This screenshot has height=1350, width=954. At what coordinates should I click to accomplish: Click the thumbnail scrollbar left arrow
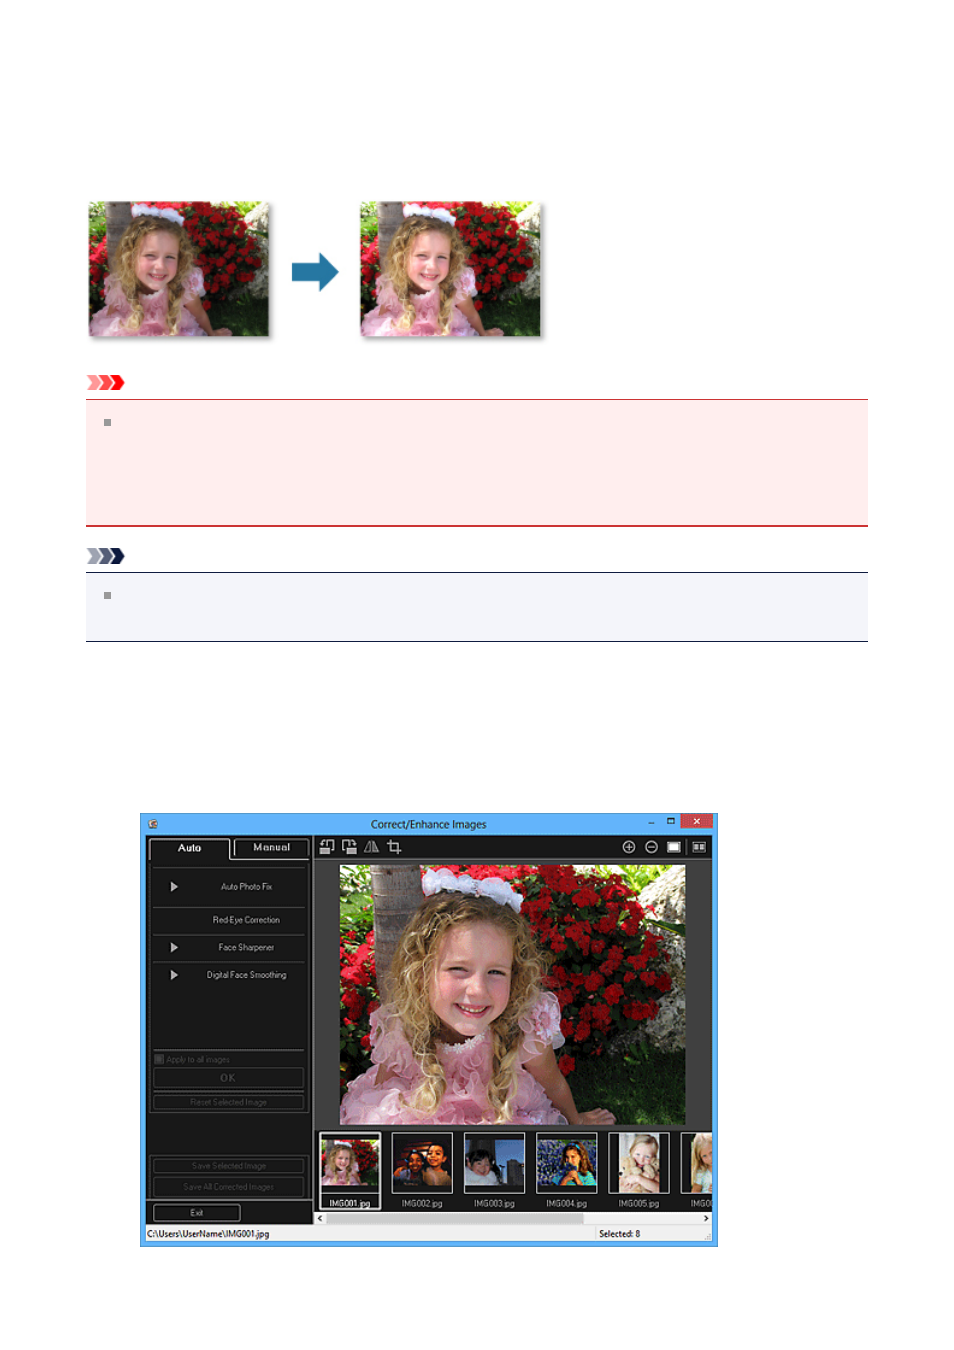coord(321,1219)
